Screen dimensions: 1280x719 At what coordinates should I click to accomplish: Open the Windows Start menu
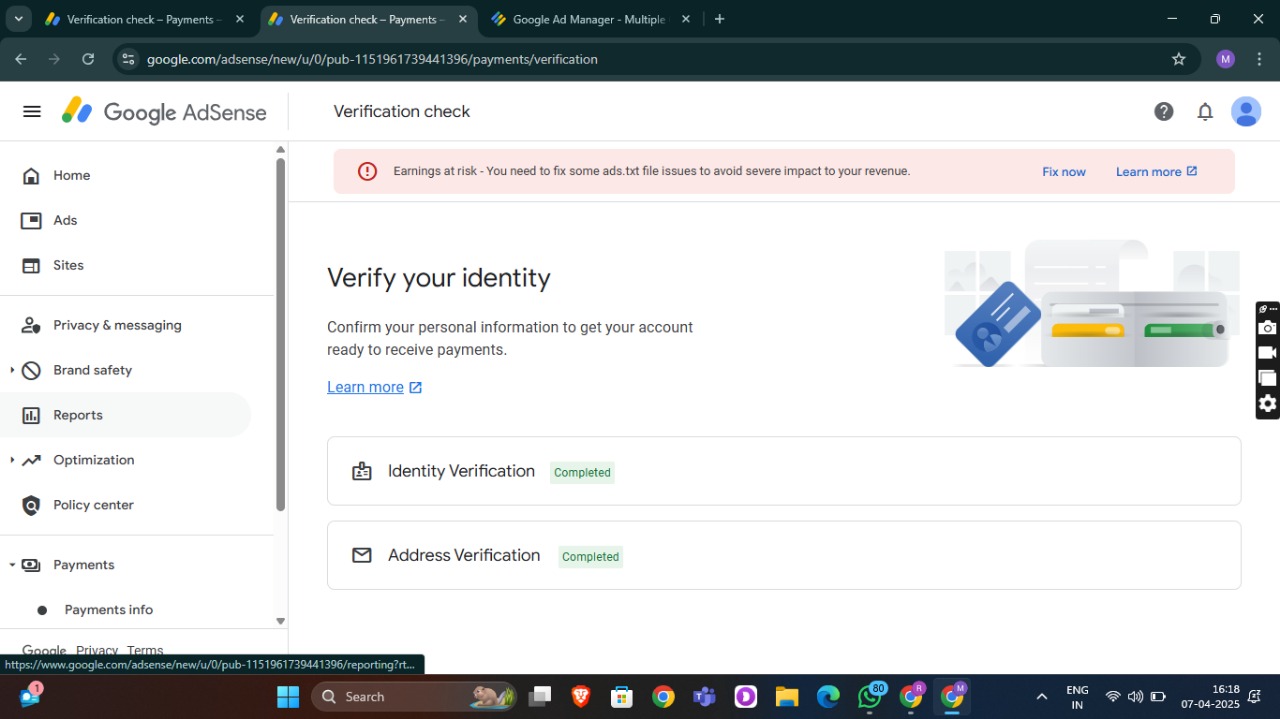[x=288, y=697]
